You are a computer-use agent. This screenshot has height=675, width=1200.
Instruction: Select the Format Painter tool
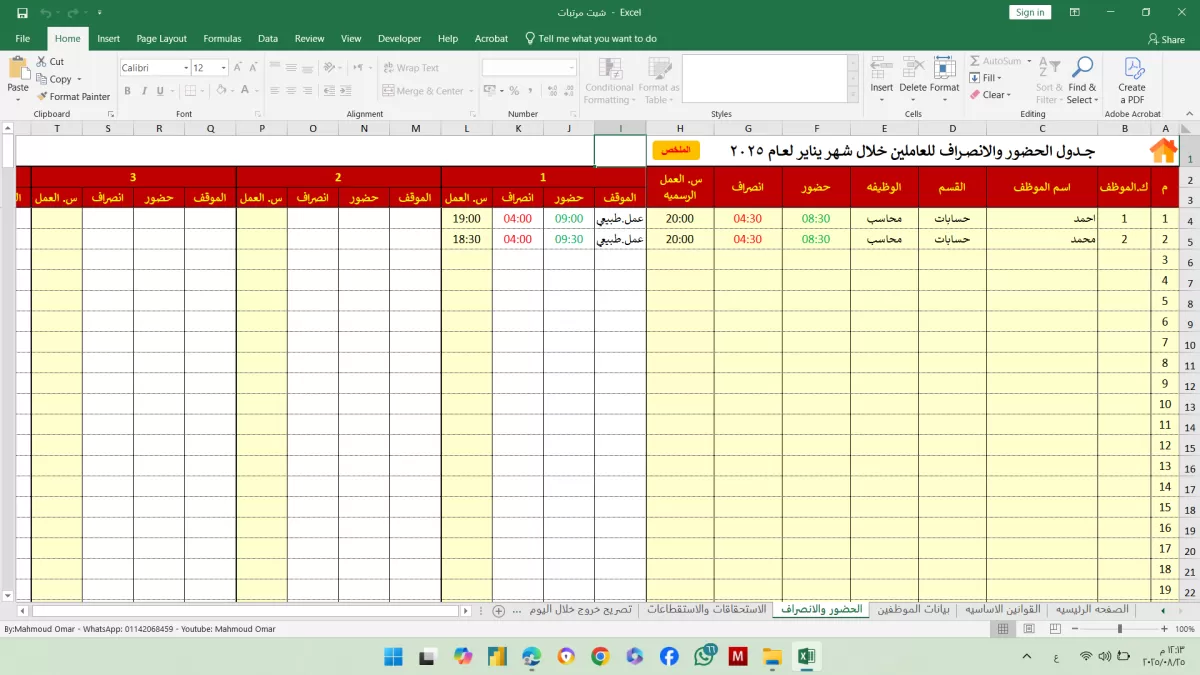coord(73,97)
